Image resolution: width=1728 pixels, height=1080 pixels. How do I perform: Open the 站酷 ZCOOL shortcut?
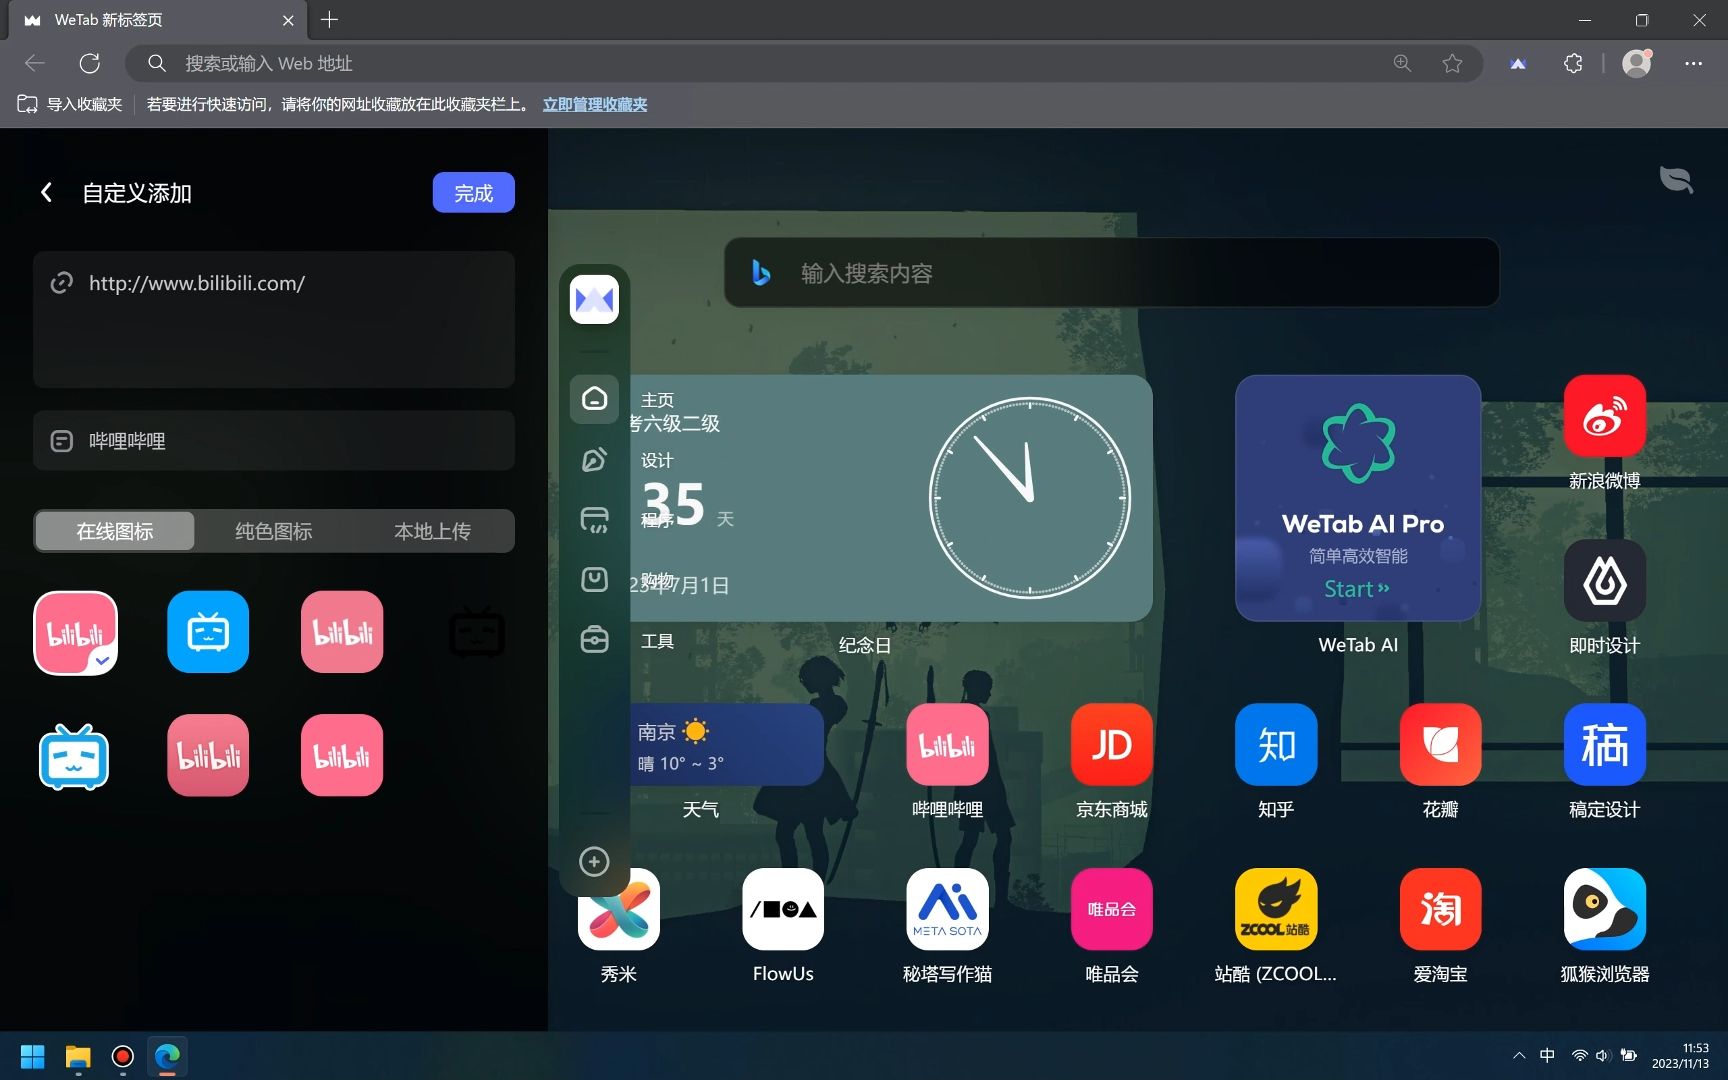(1276, 909)
